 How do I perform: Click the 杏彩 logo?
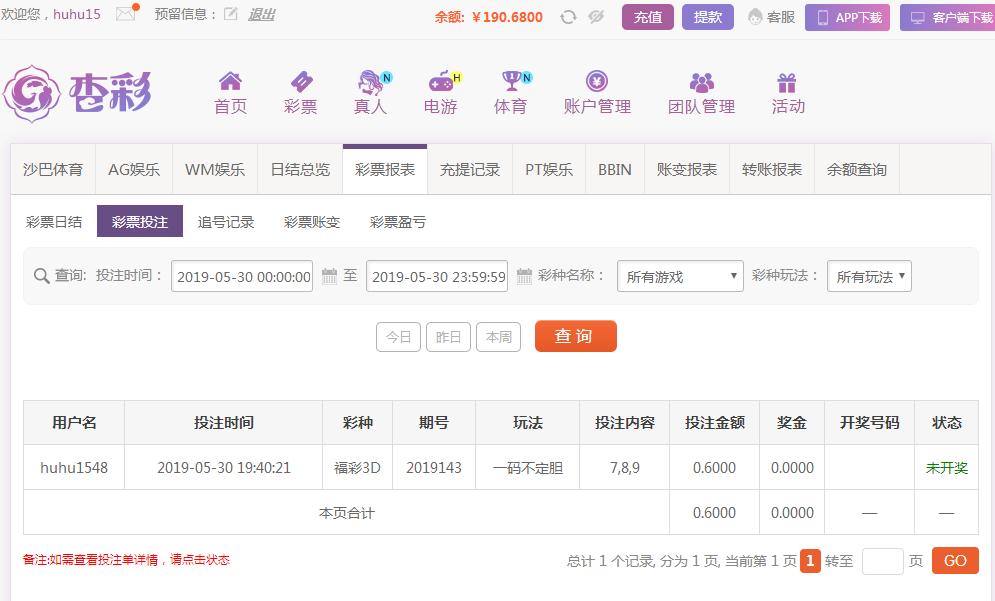tap(77, 93)
